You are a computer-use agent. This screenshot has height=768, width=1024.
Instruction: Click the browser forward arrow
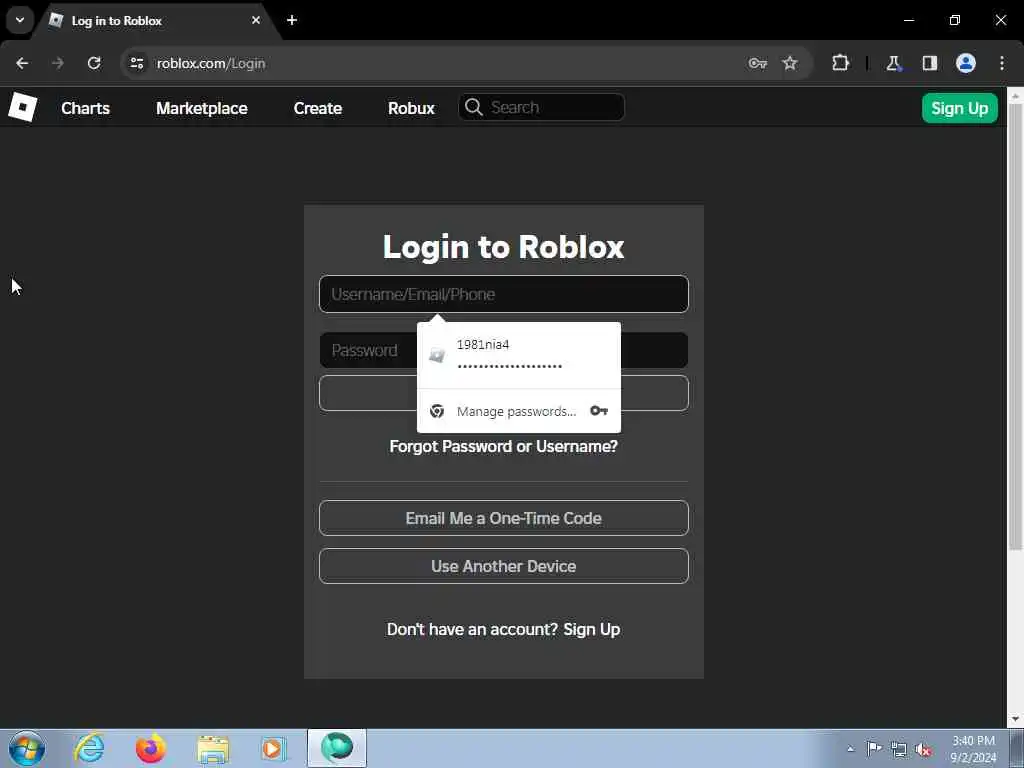58,63
